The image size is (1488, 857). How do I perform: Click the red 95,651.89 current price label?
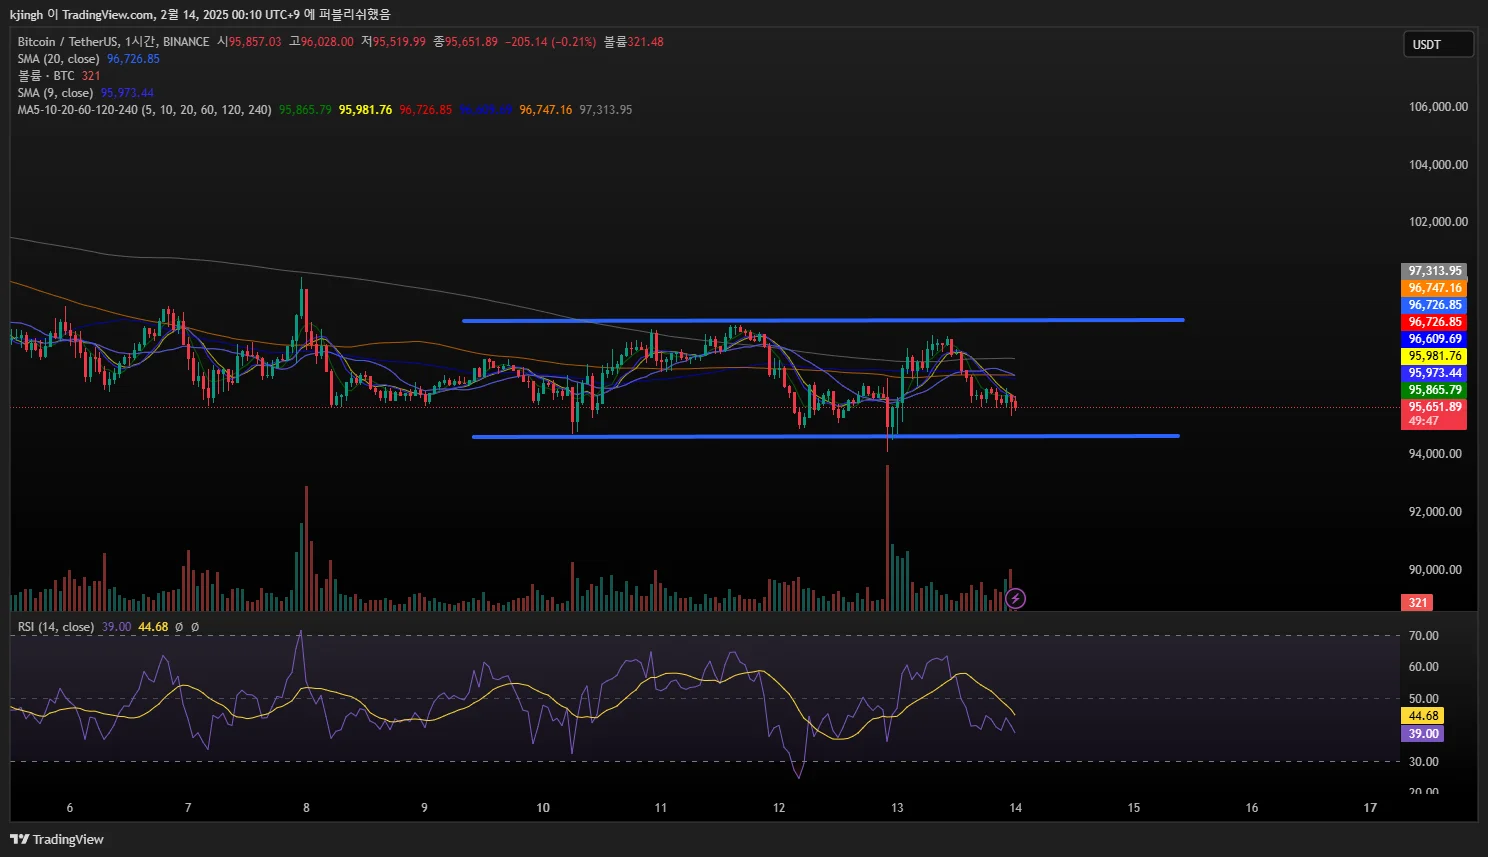click(1434, 407)
